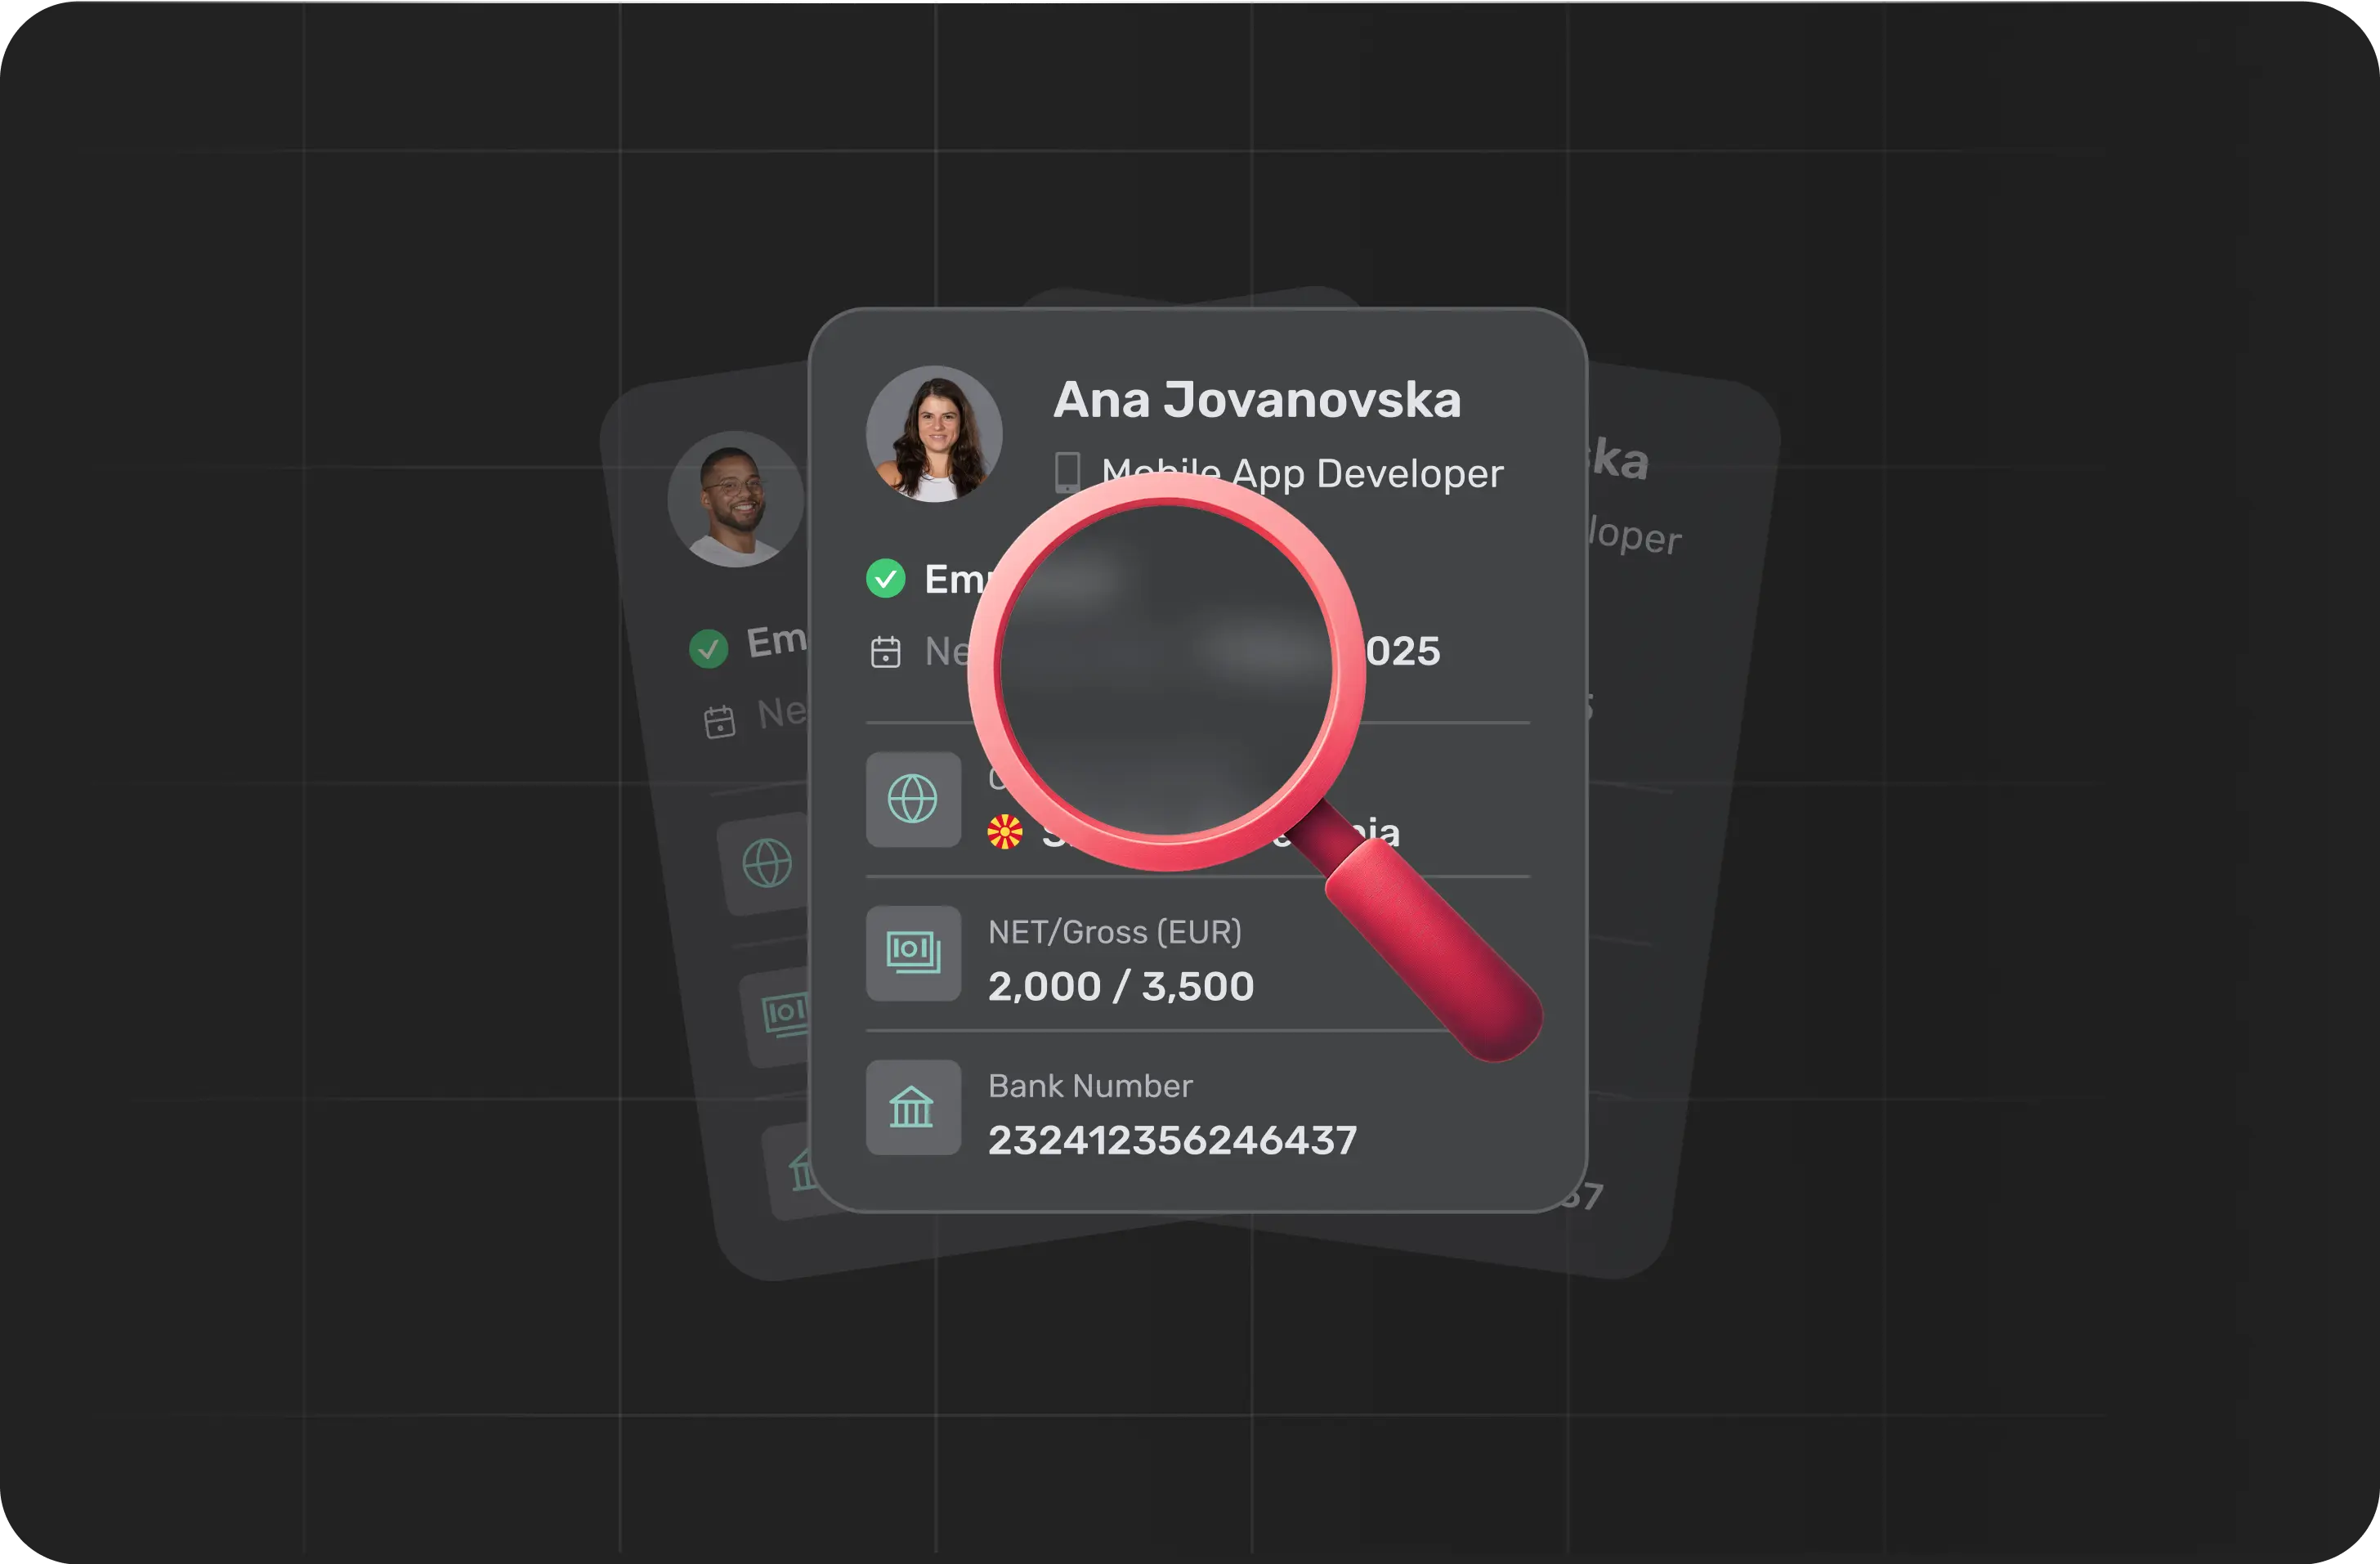Click the bank number 232412356246437

pos(1172,1140)
